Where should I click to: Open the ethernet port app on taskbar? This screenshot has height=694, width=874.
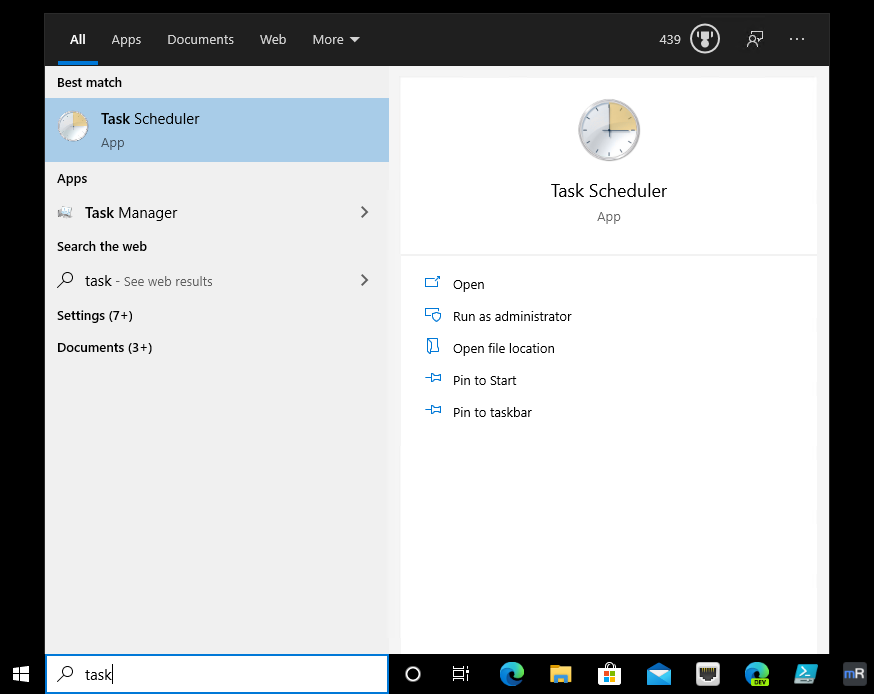pyautogui.click(x=708, y=674)
